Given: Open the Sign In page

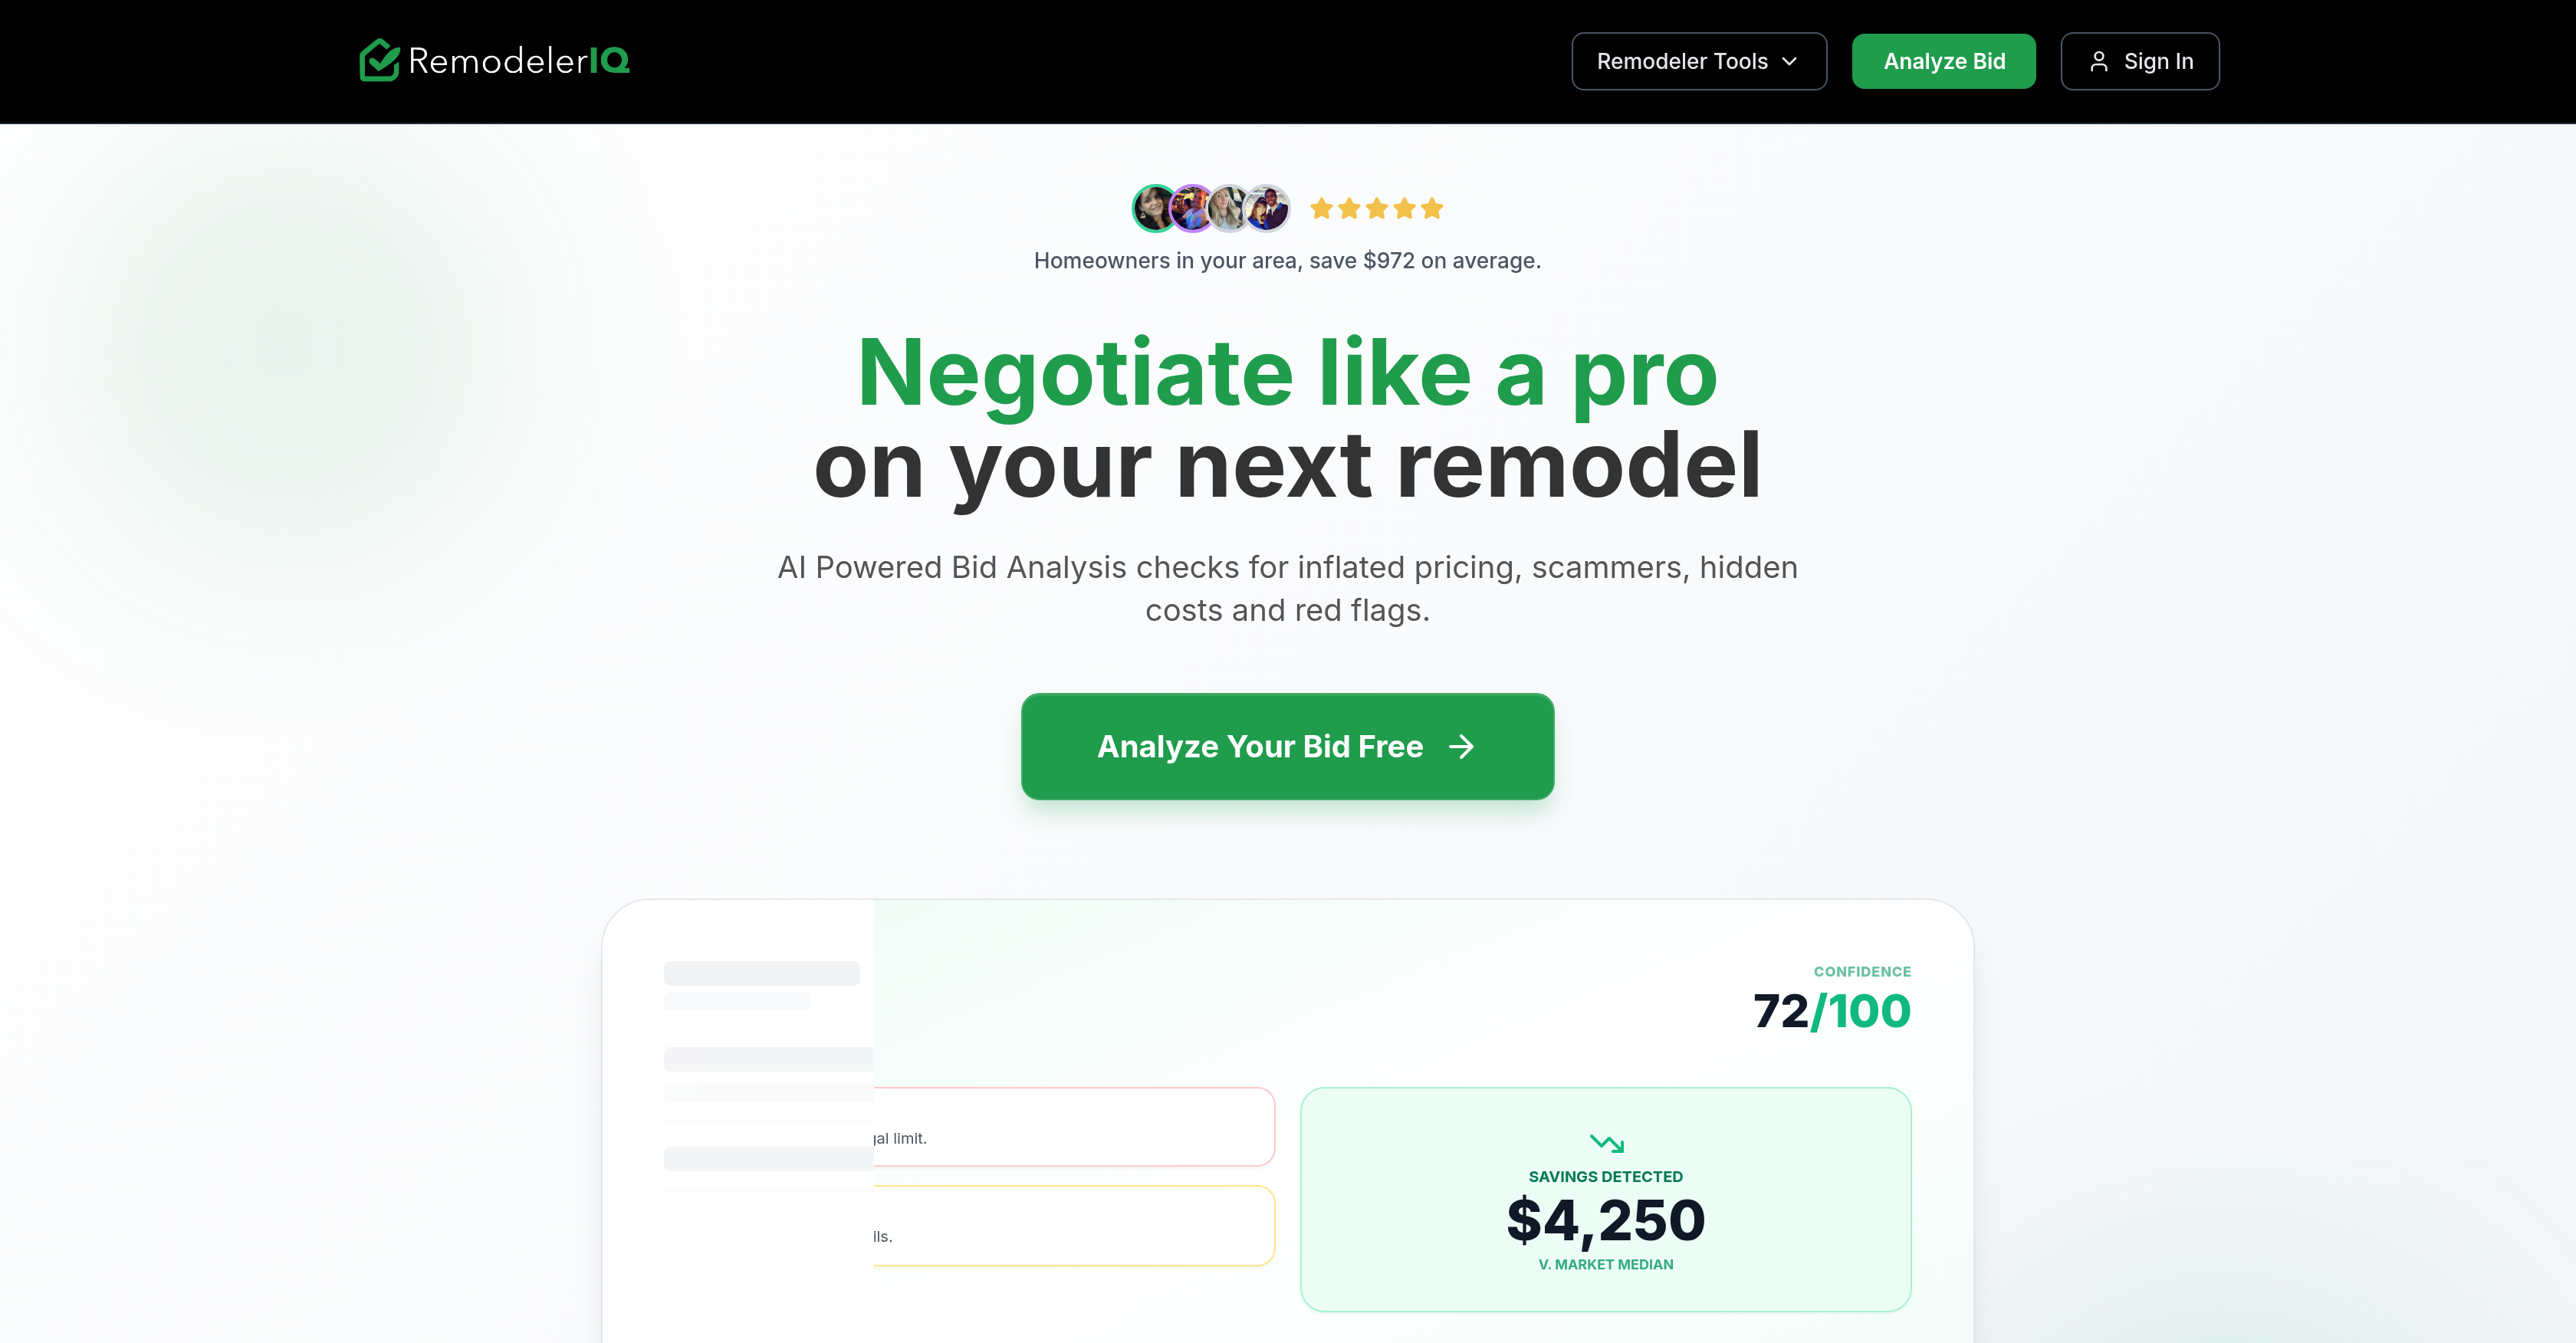Looking at the screenshot, I should click(x=2139, y=61).
